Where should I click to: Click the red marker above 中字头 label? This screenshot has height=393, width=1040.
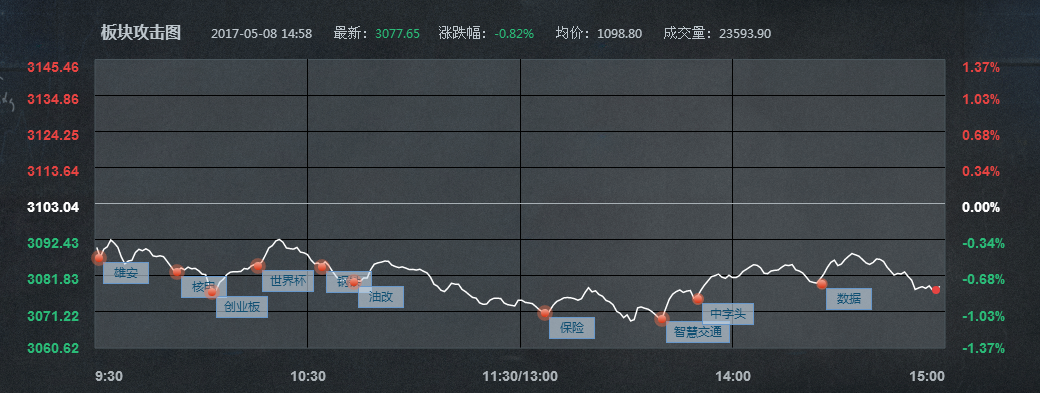point(698,299)
